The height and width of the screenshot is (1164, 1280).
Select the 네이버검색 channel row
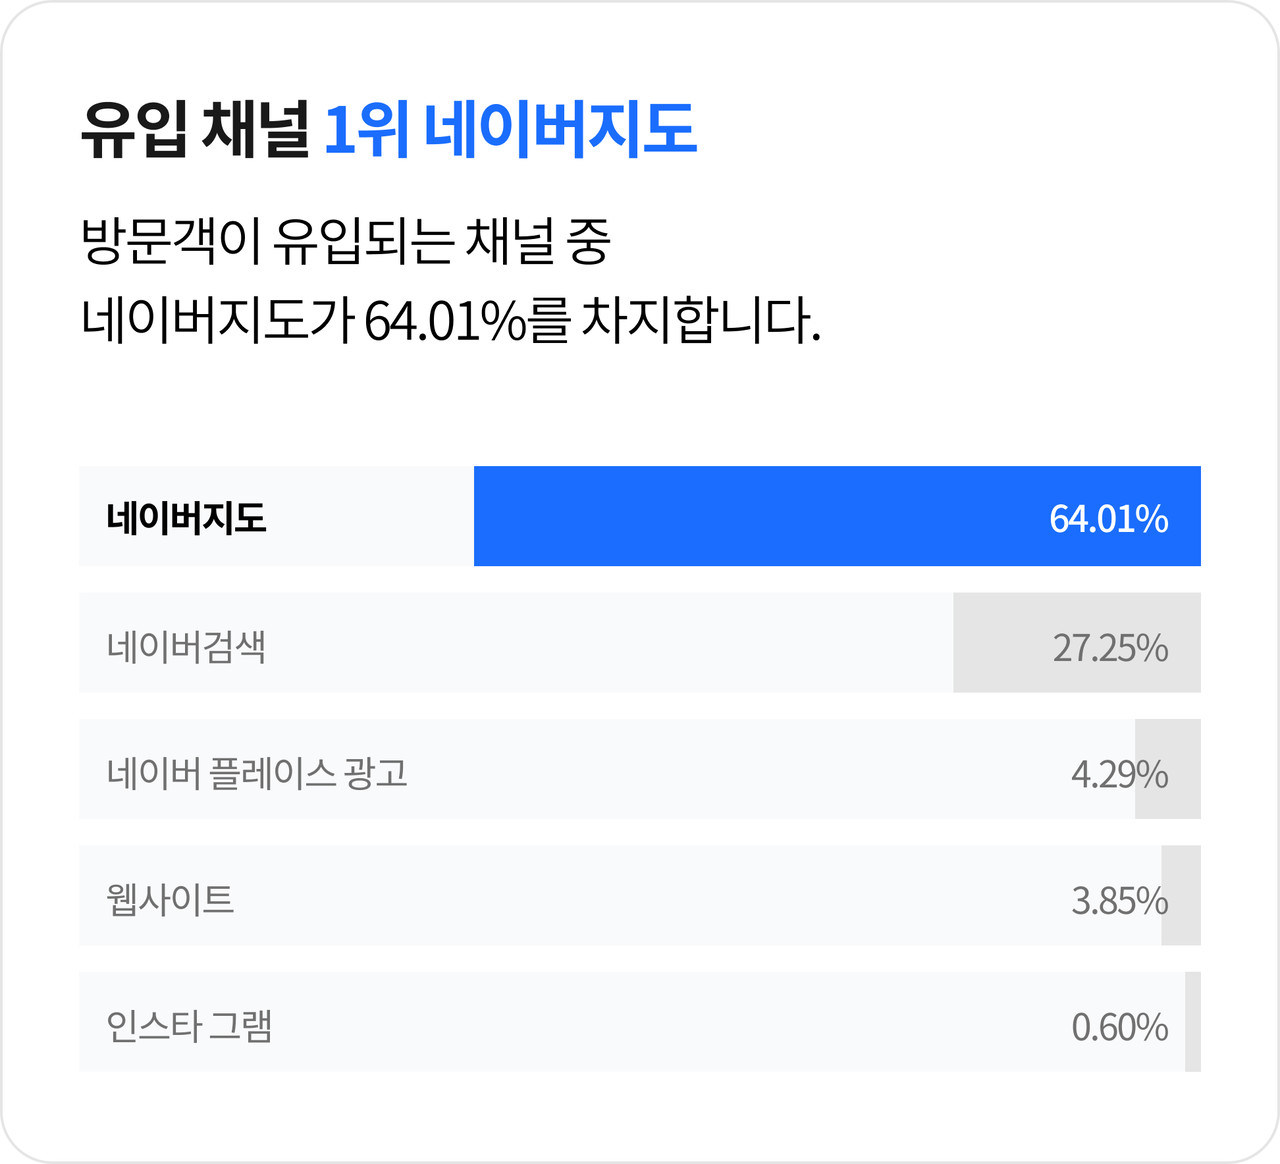tap(640, 642)
